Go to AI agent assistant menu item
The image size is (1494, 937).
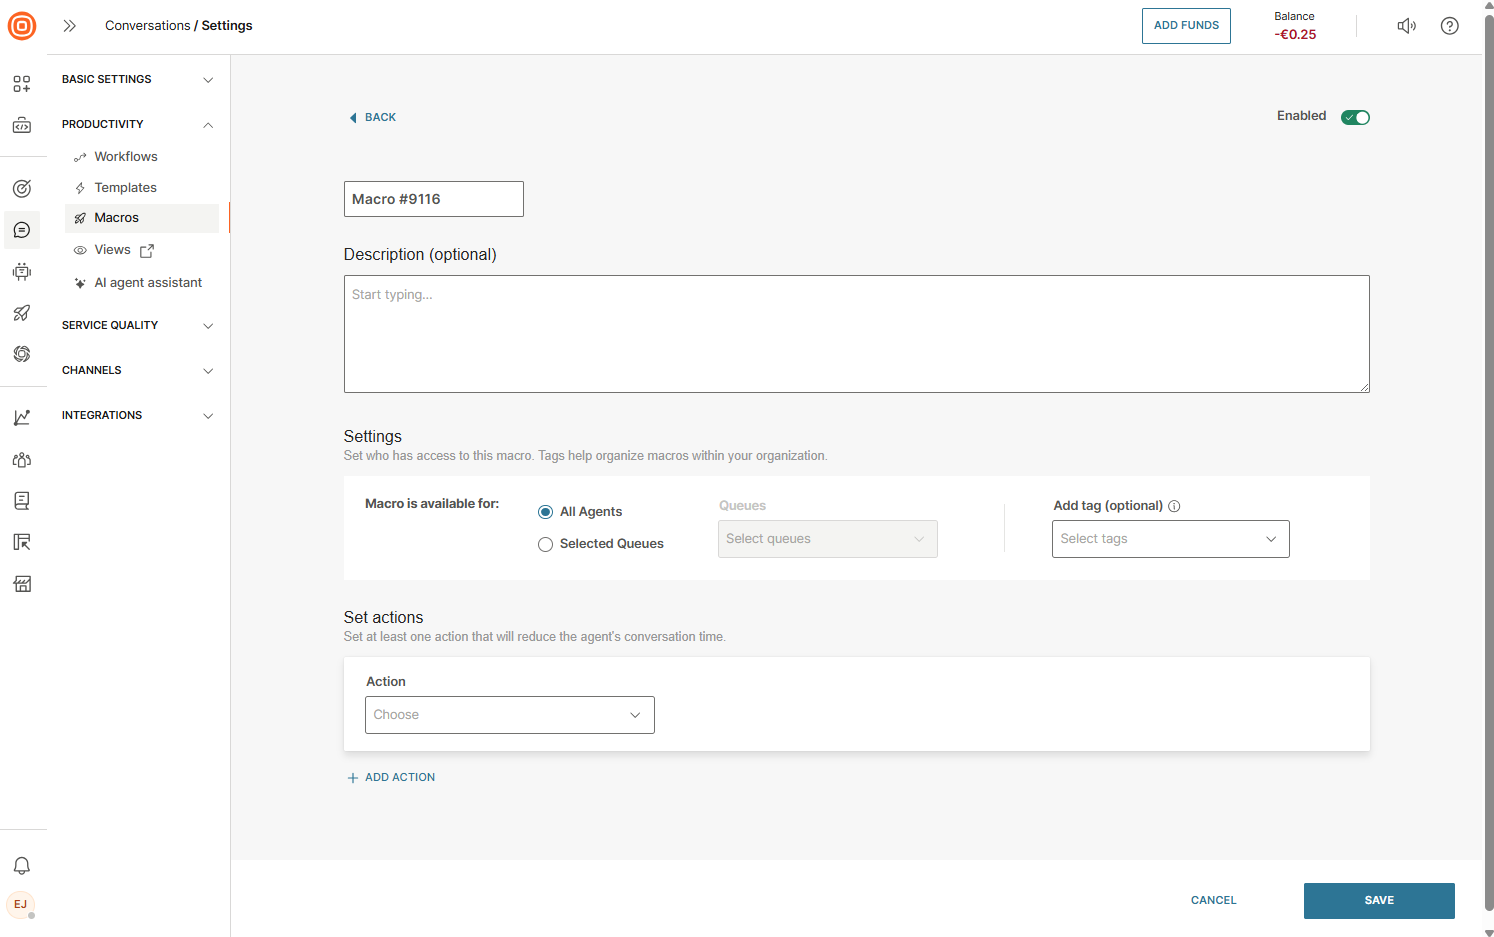pos(148,283)
